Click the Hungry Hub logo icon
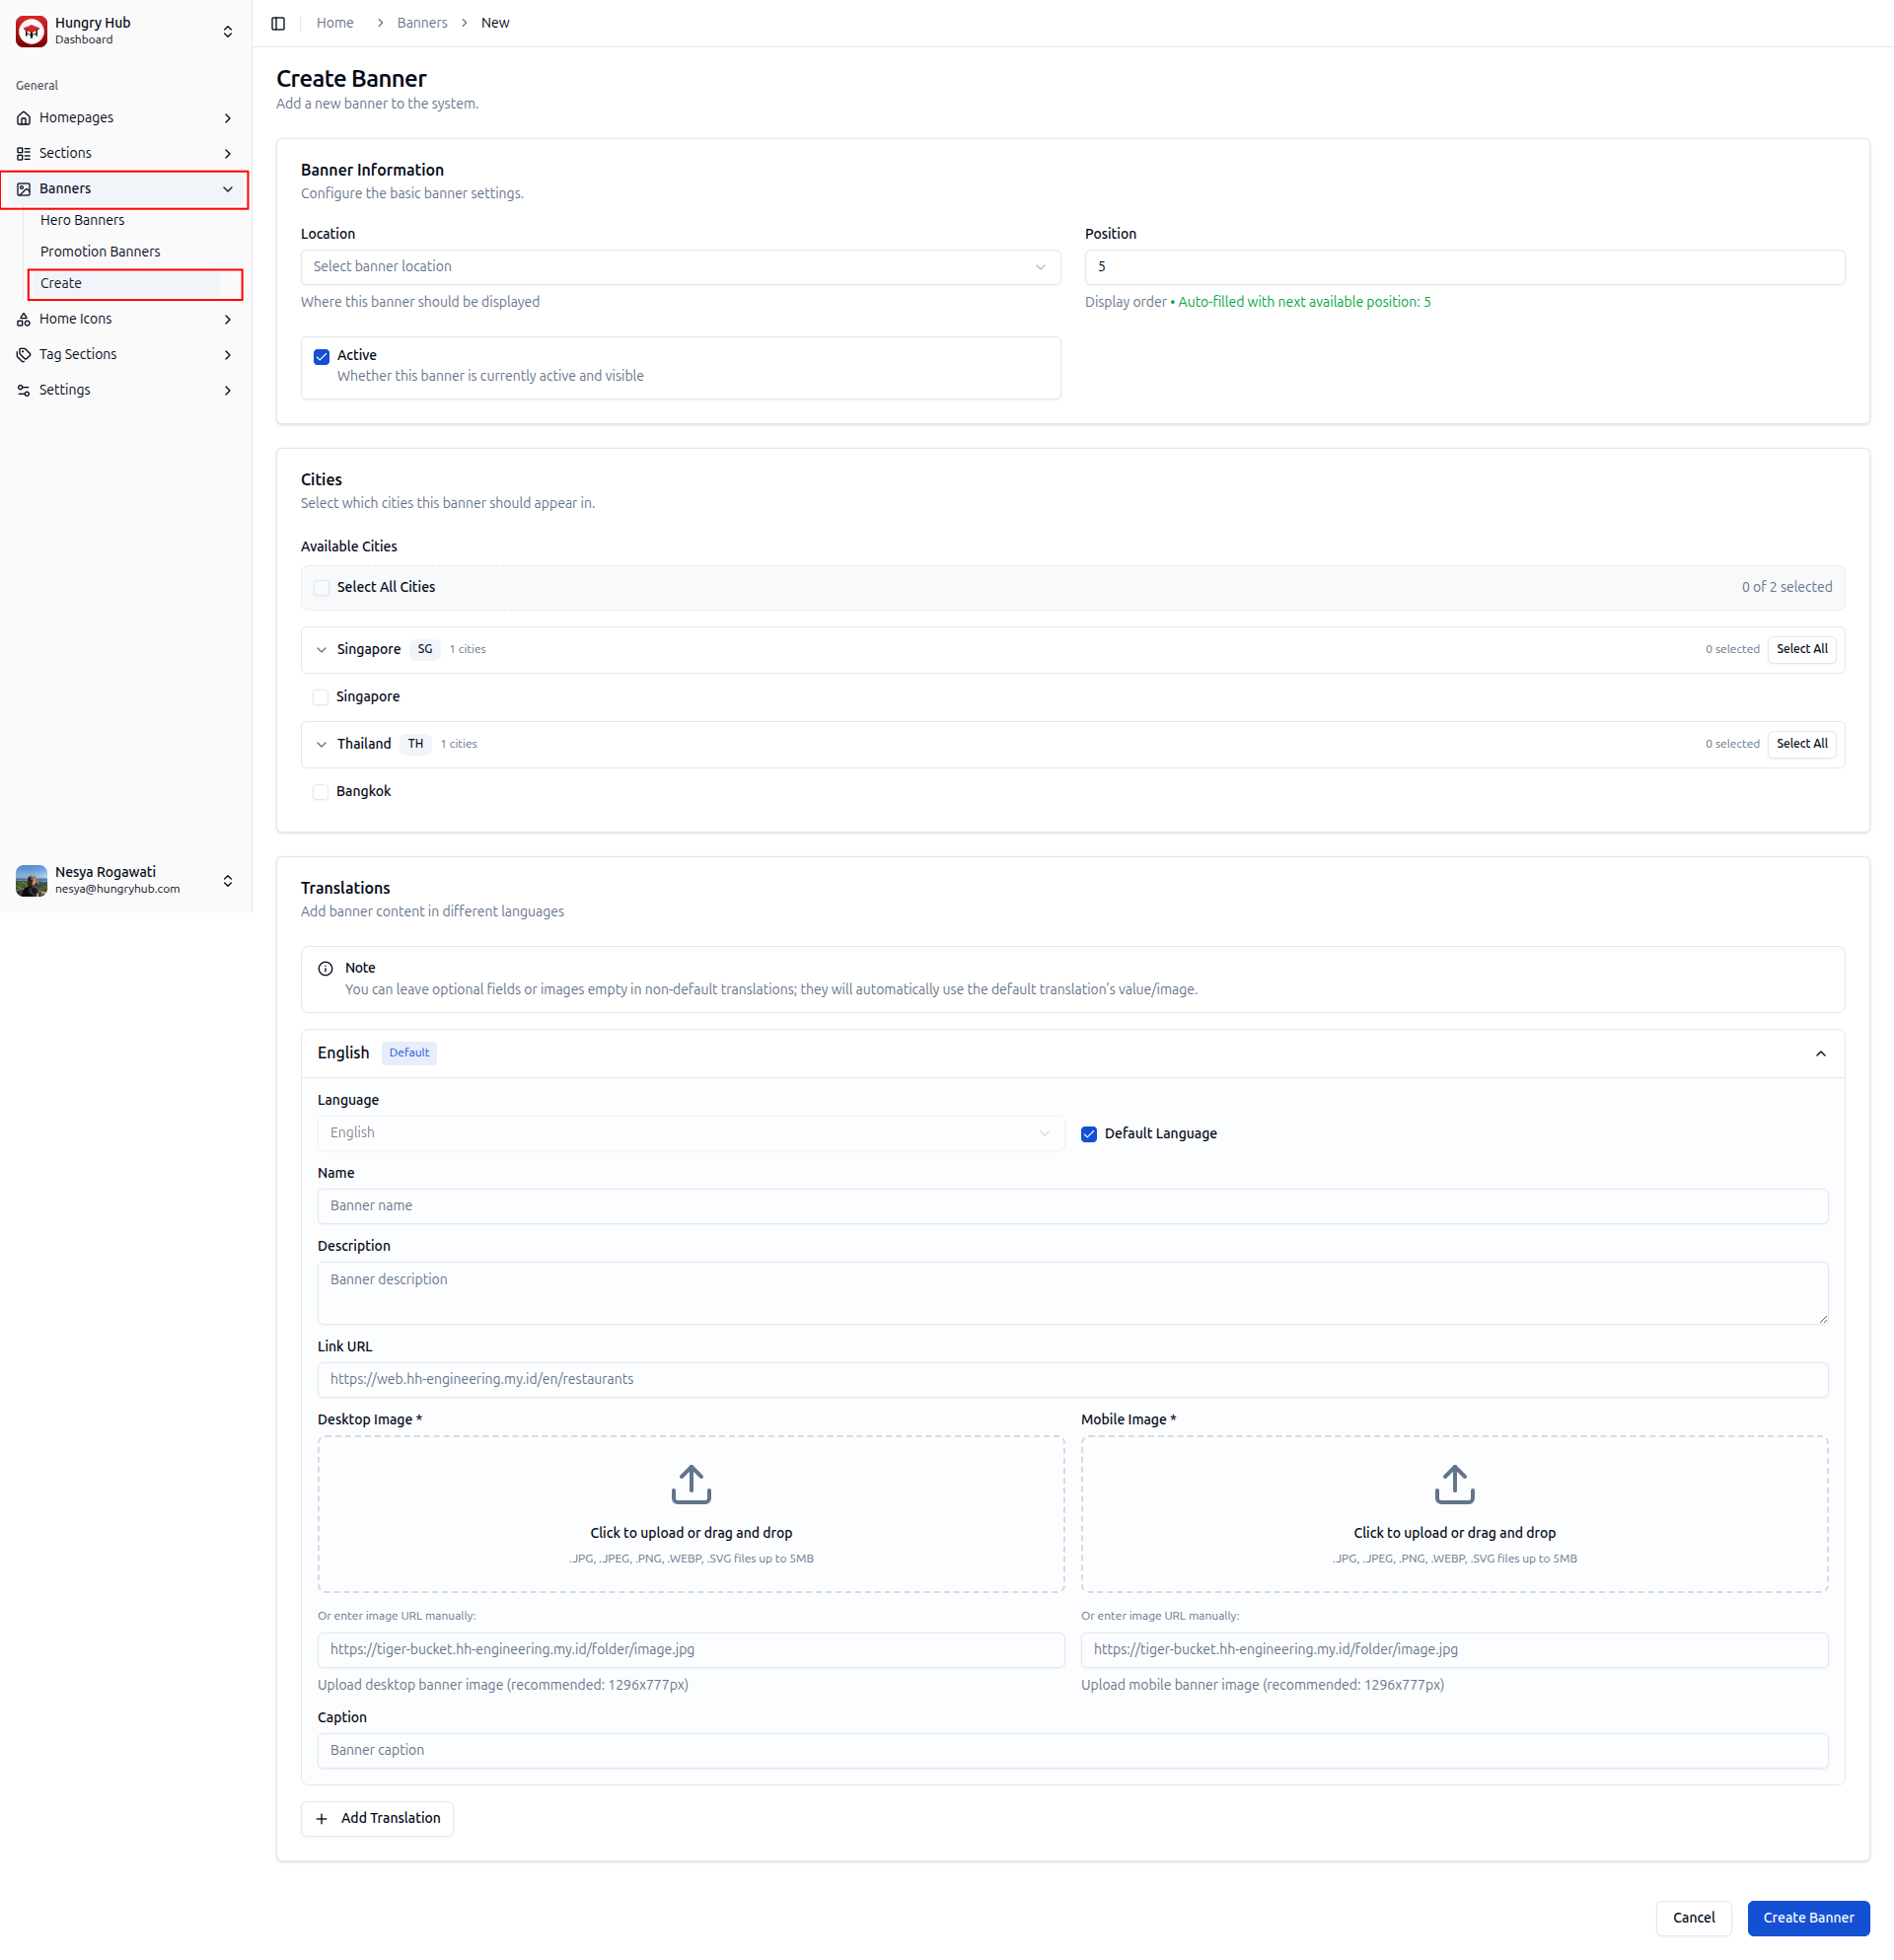The height and width of the screenshot is (1960, 1894). tap(31, 31)
